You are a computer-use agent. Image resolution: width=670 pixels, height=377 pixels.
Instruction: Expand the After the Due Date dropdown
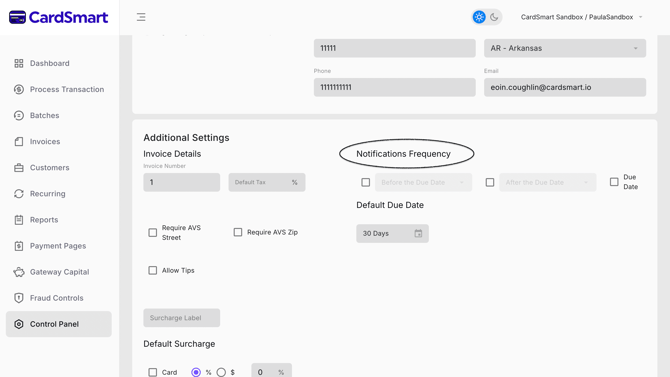tap(548, 183)
